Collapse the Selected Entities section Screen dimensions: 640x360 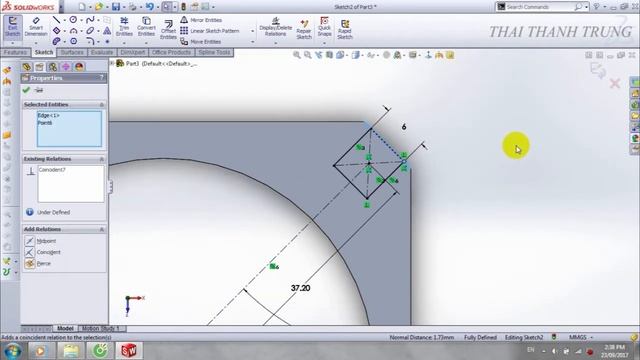coord(102,105)
